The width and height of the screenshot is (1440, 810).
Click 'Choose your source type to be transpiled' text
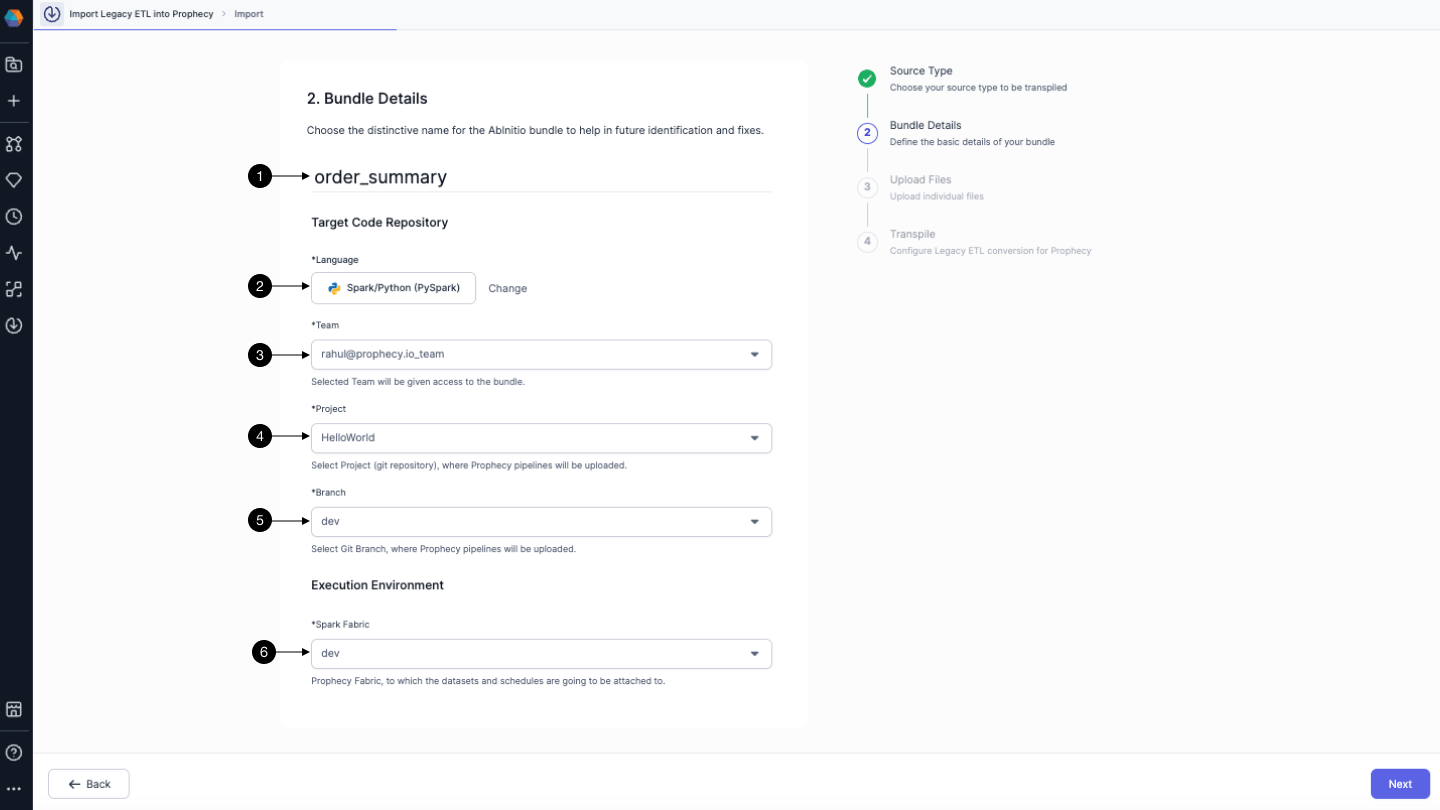(978, 88)
